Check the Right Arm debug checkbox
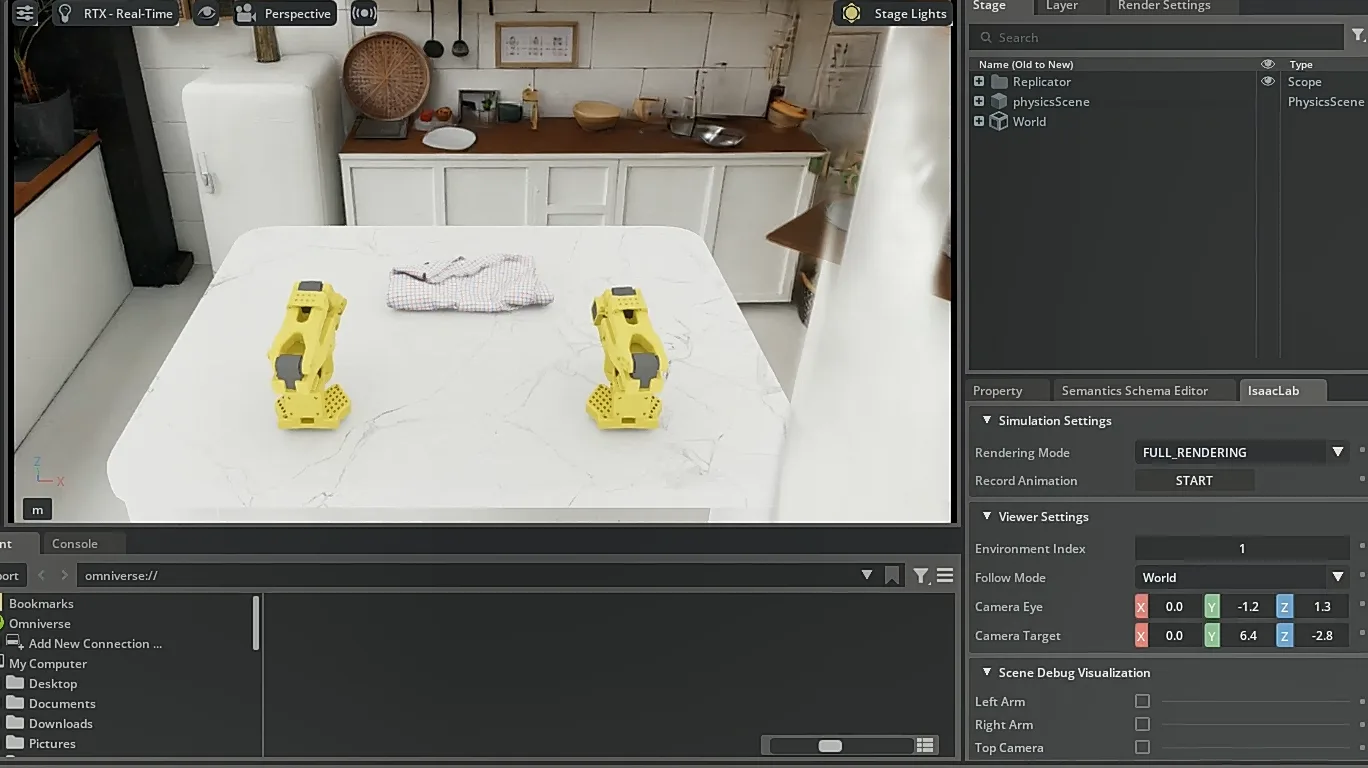Screen dimensions: 1368x768 point(1142,724)
